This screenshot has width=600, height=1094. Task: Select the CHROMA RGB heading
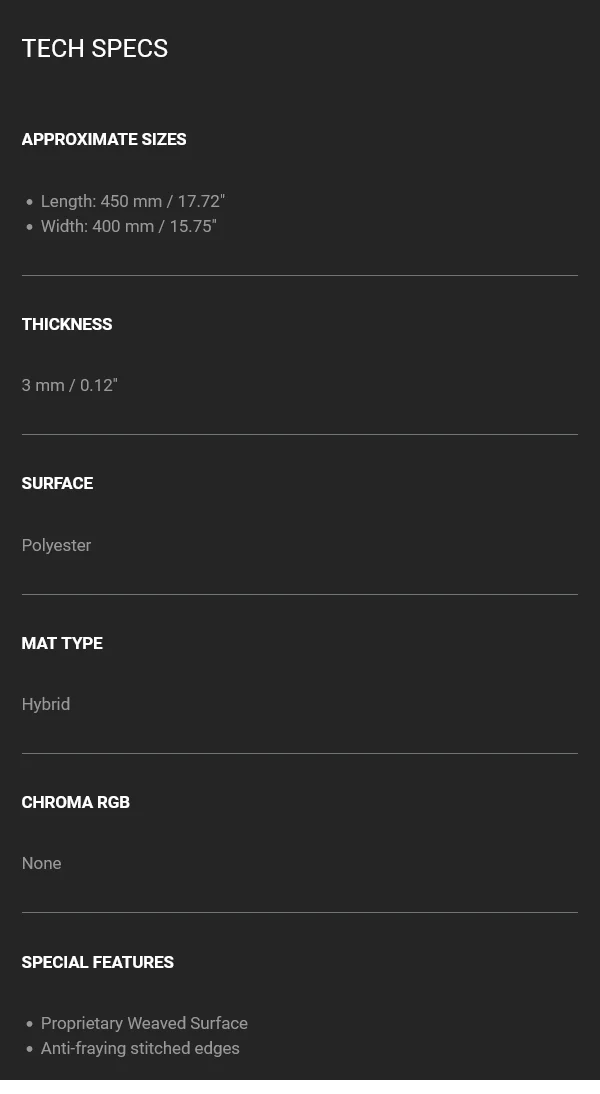[x=76, y=802]
